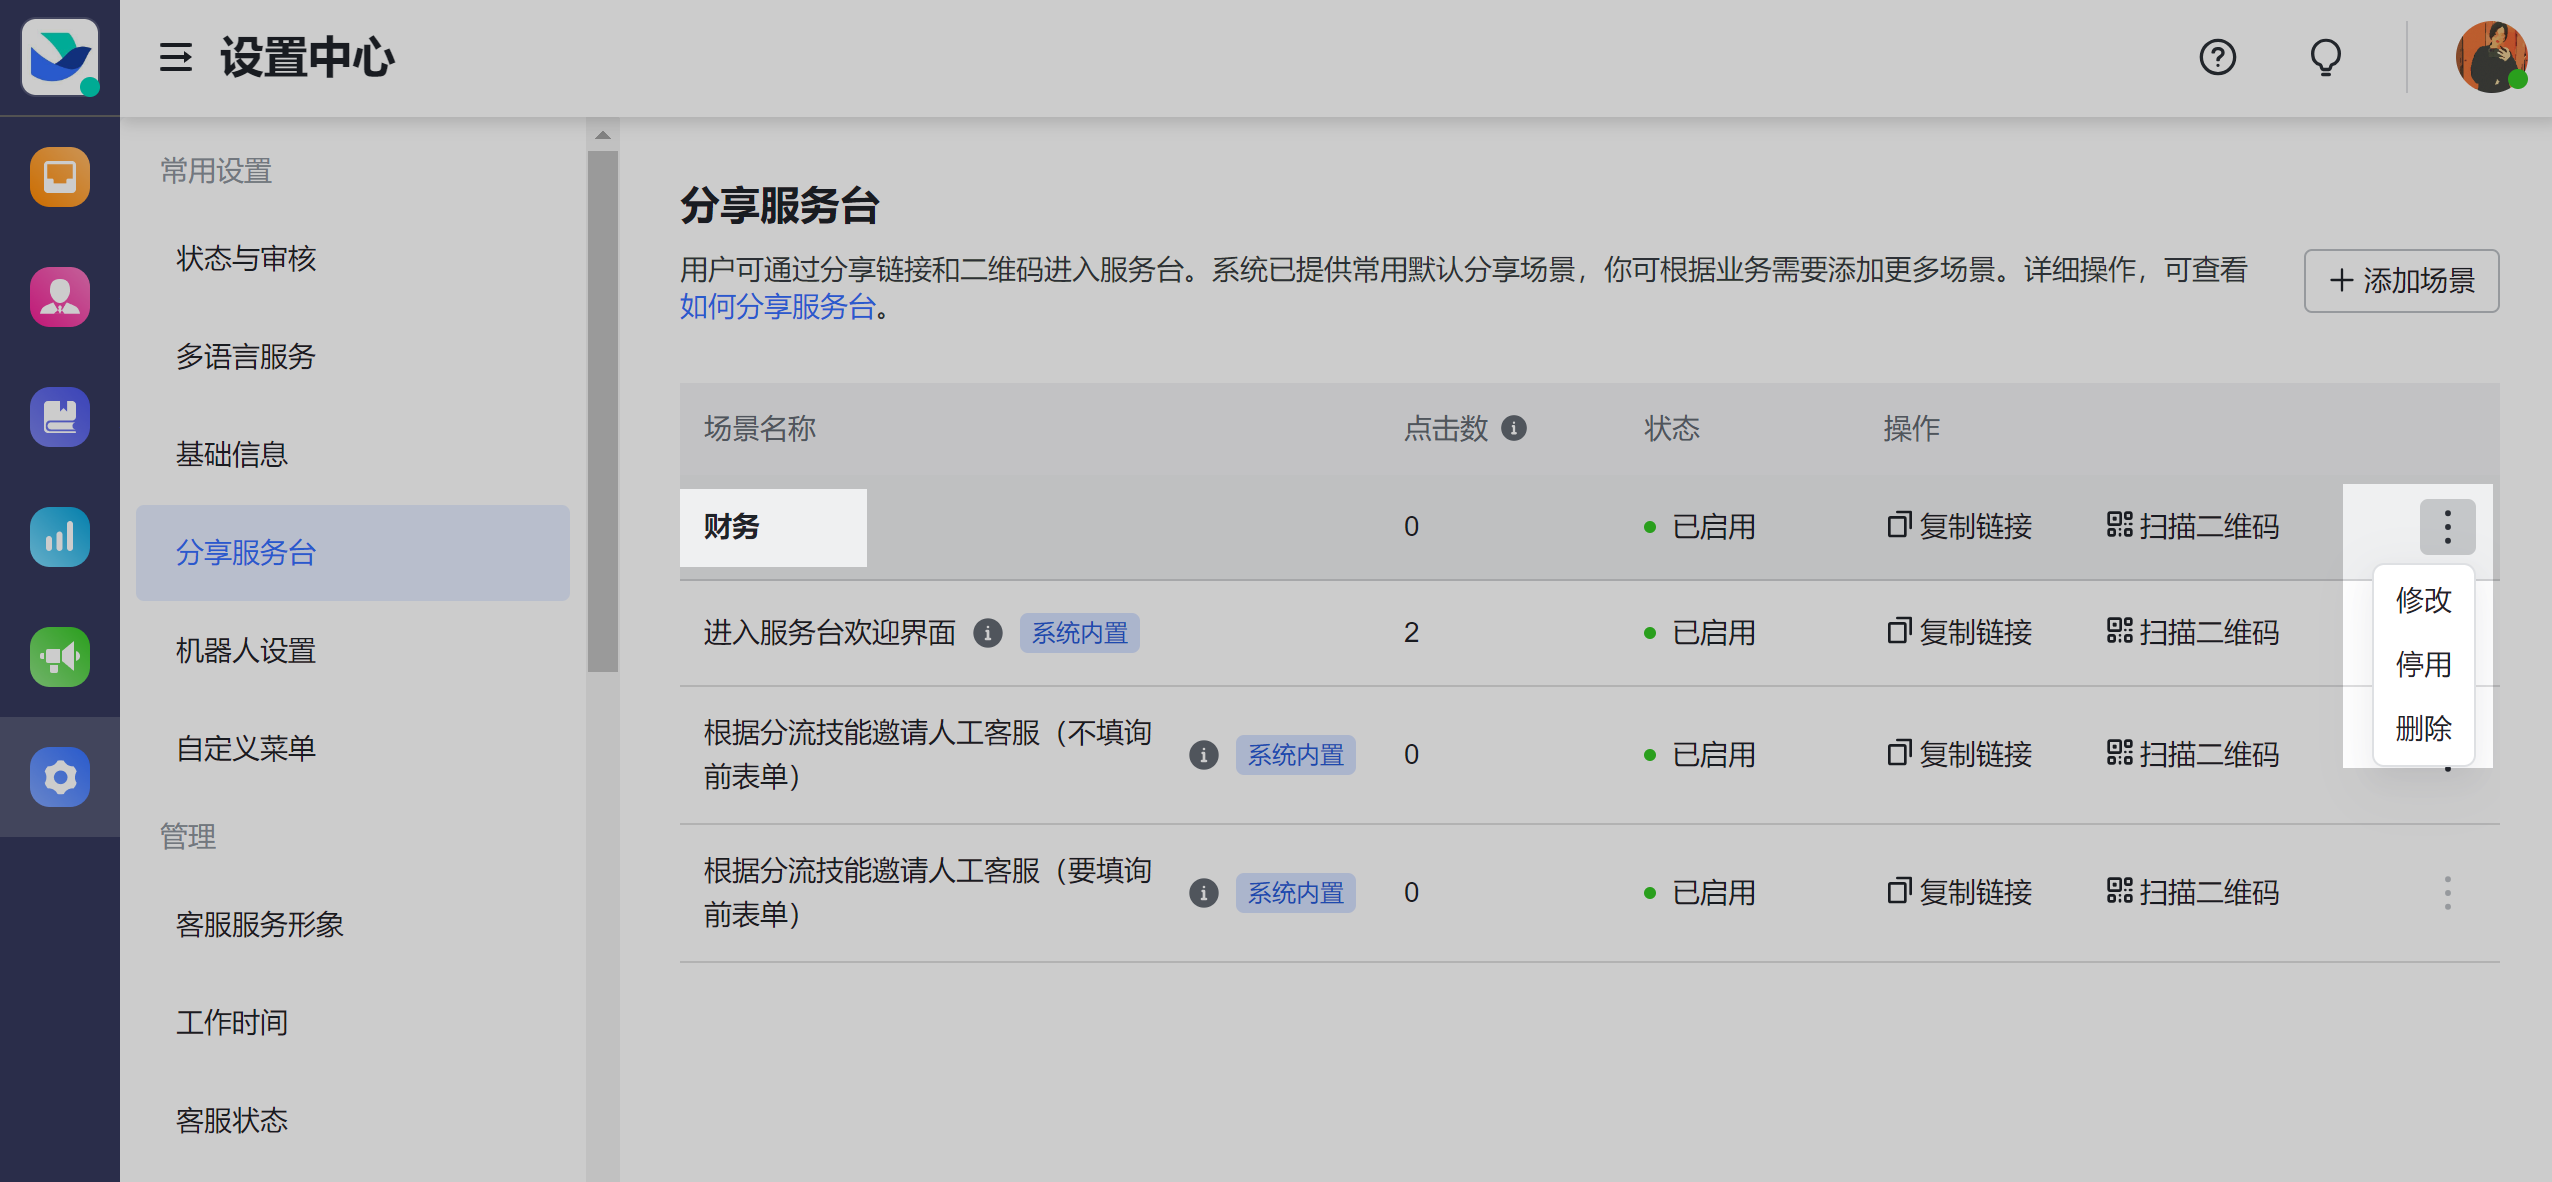Click click count 2 for 进入服务台欢迎界面

[x=1411, y=633]
